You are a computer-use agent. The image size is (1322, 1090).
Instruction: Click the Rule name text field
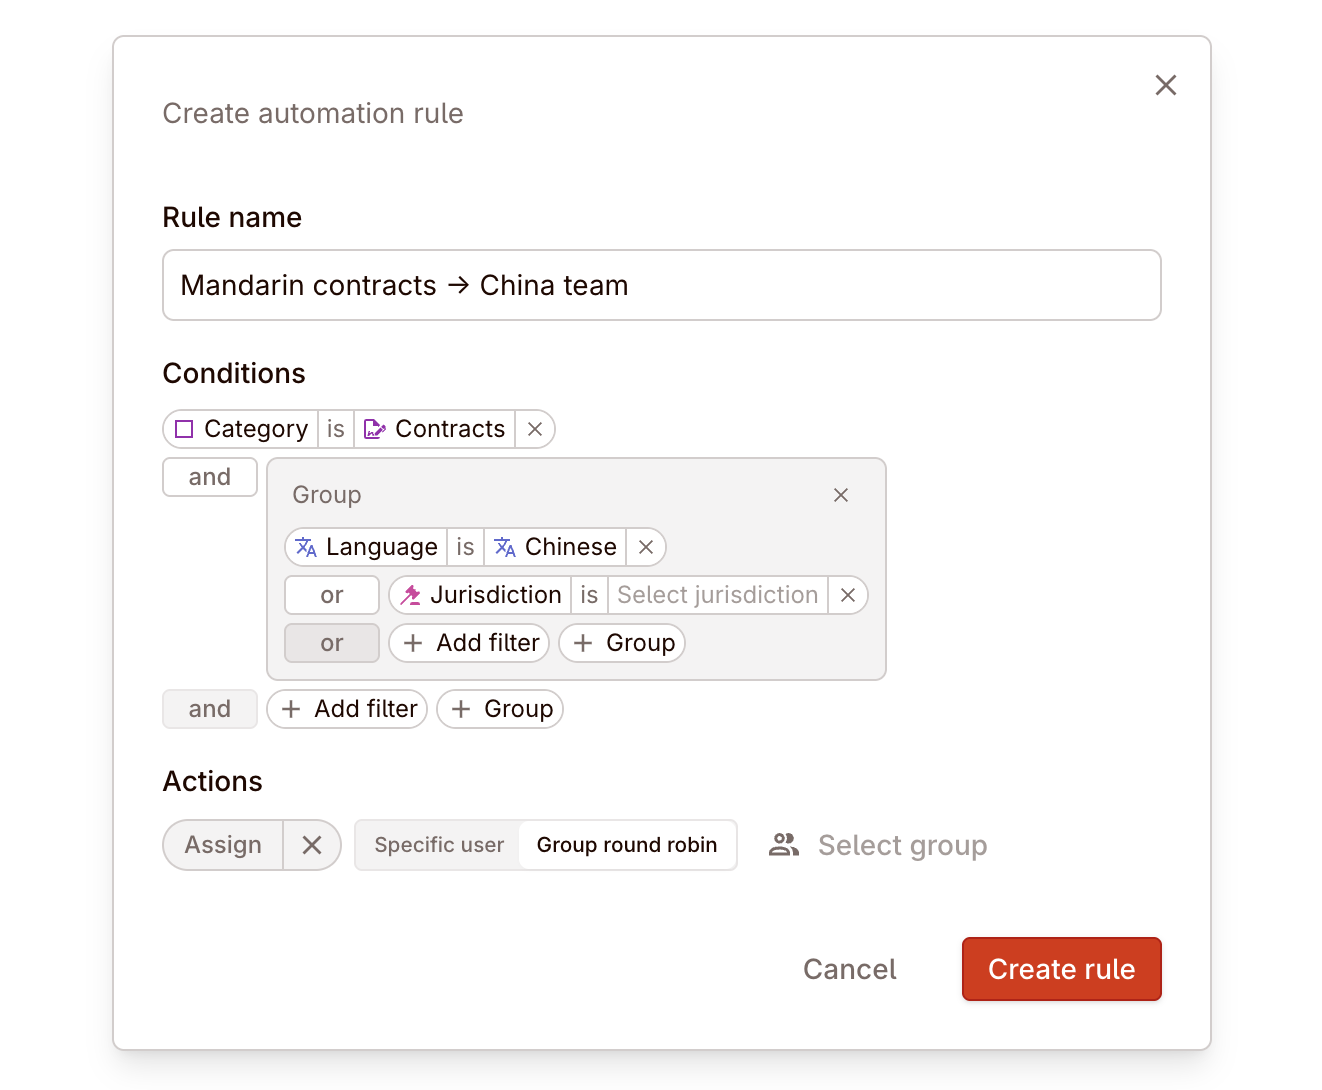pyautogui.click(x=660, y=285)
